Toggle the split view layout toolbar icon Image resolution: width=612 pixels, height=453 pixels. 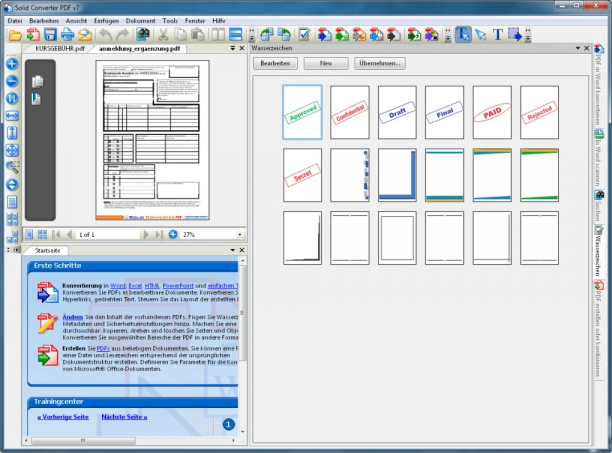[218, 35]
